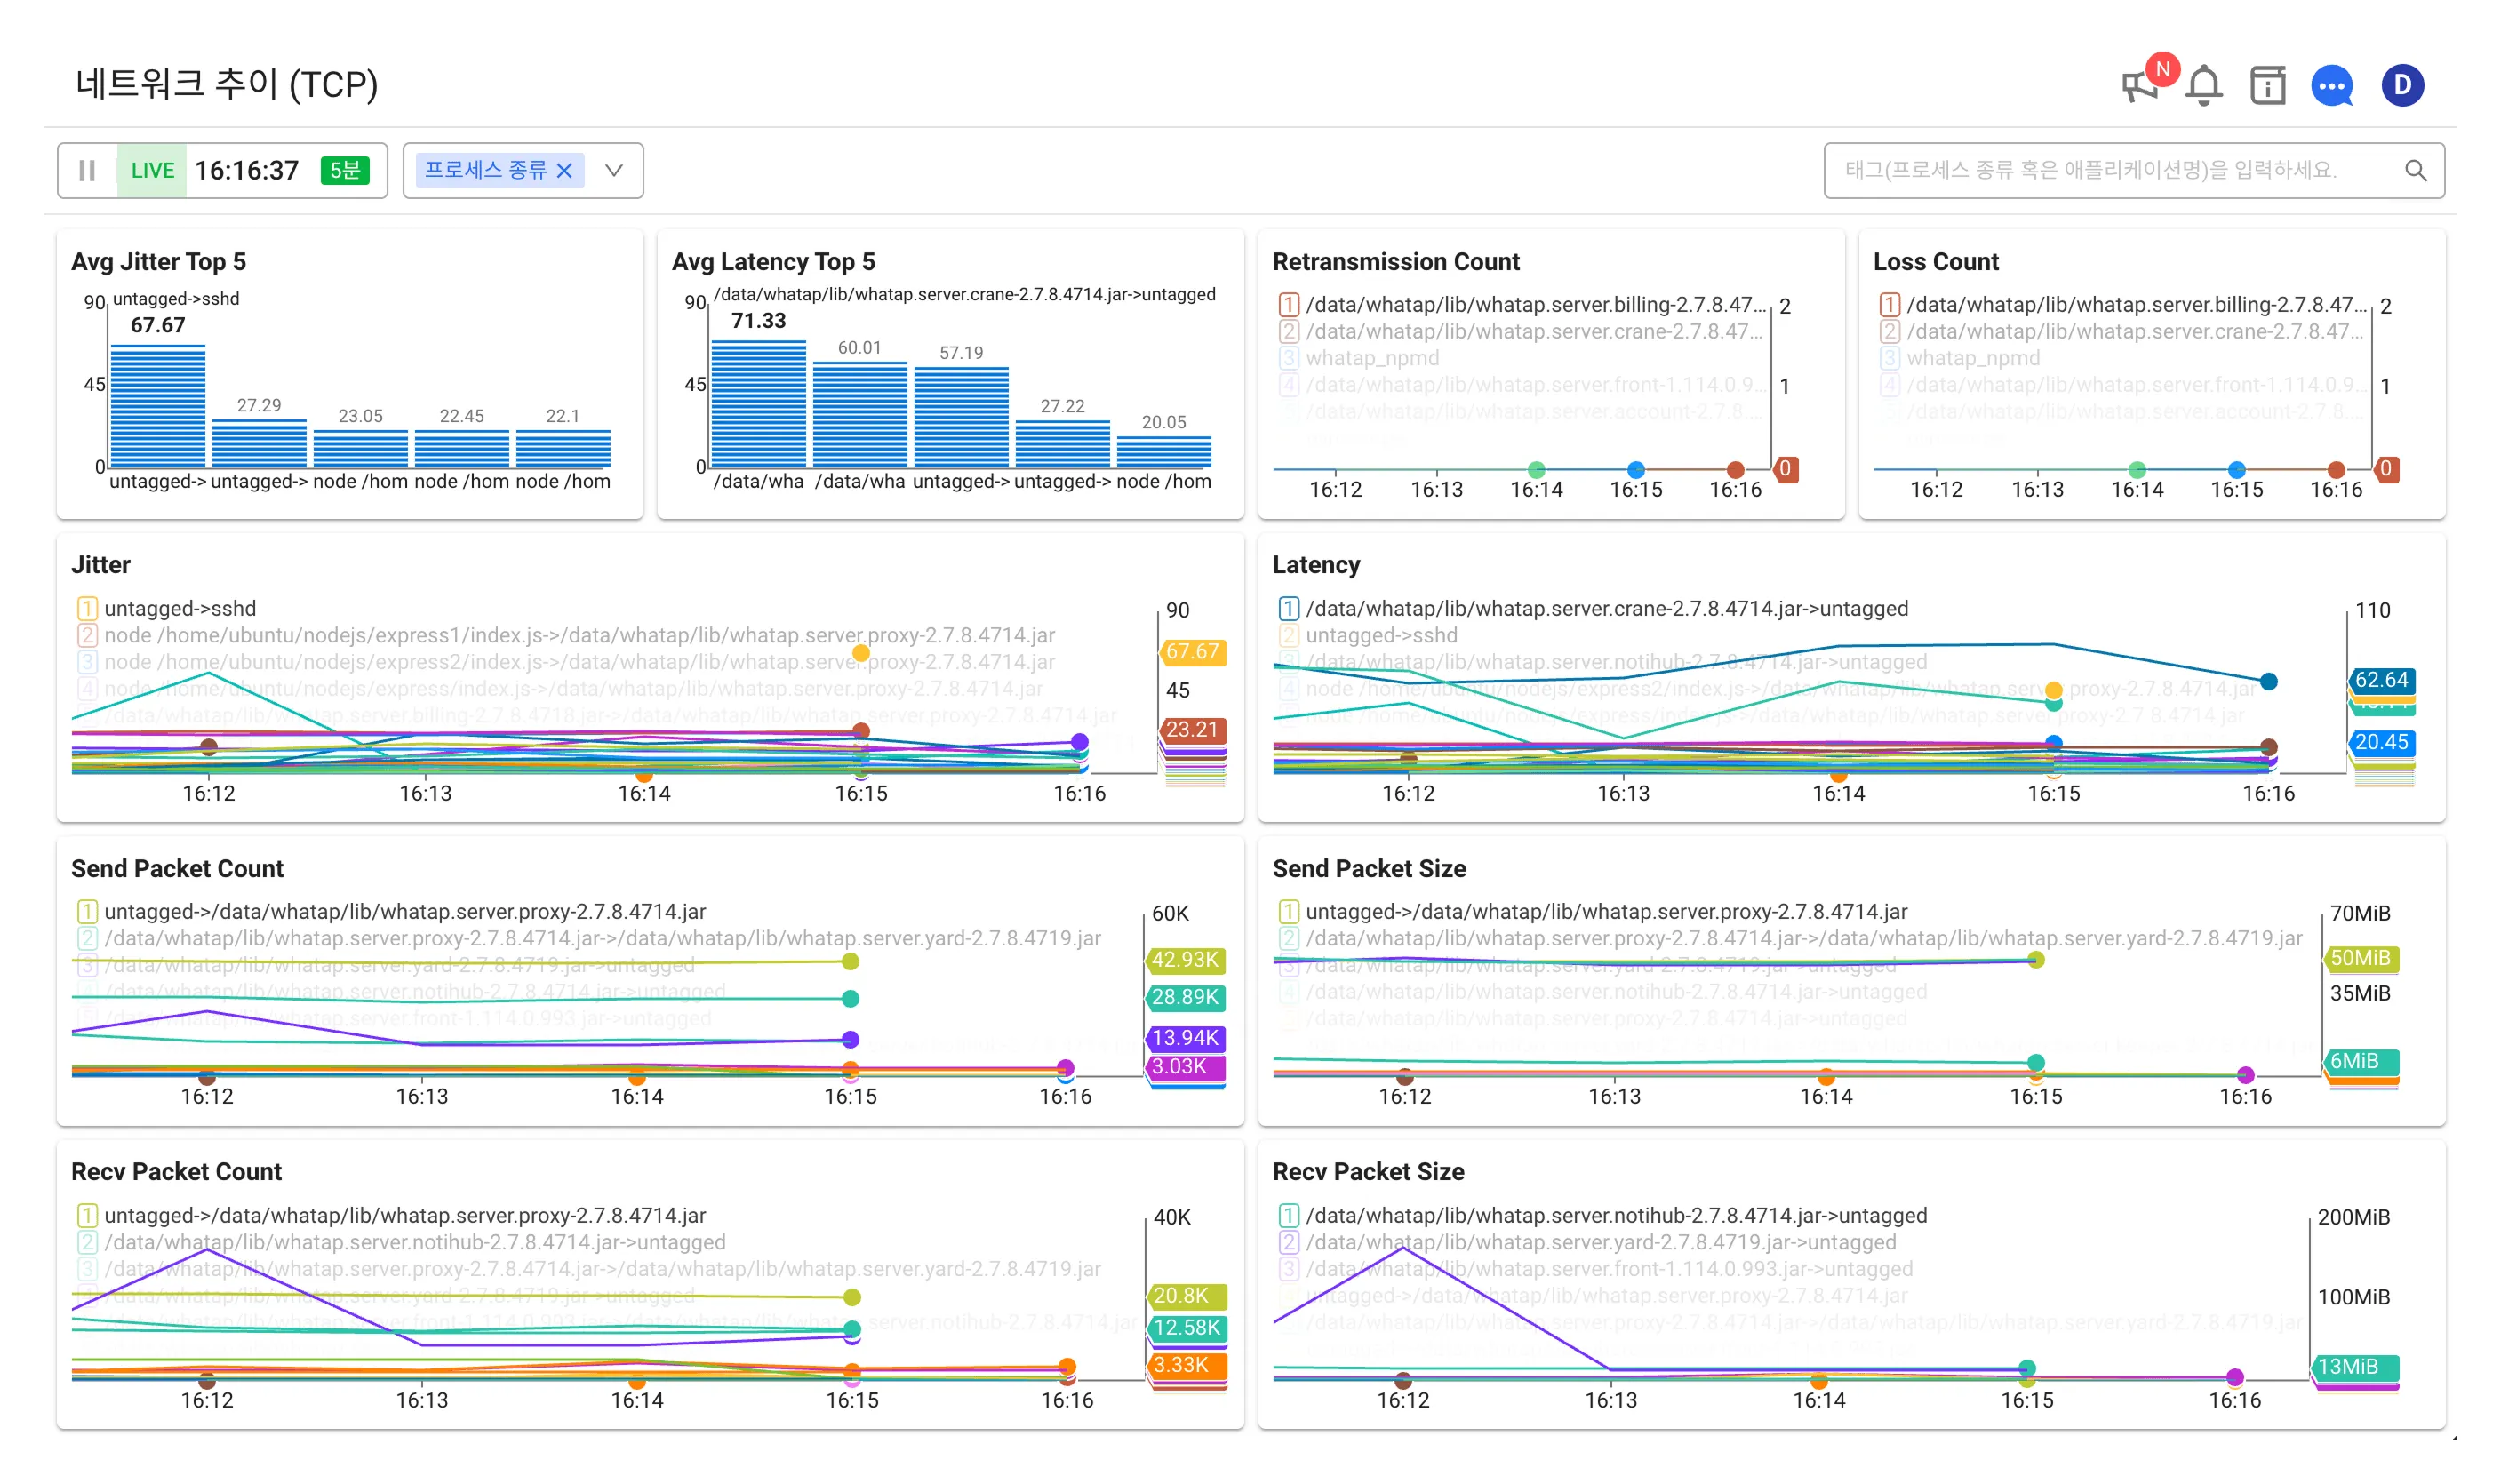This screenshot has height=1484, width=2501.
Task: Open the 5분 time range selector
Action: 344,170
